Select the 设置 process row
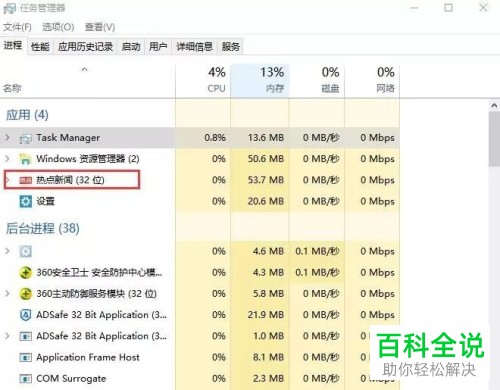This screenshot has height=390, width=500. [x=200, y=201]
